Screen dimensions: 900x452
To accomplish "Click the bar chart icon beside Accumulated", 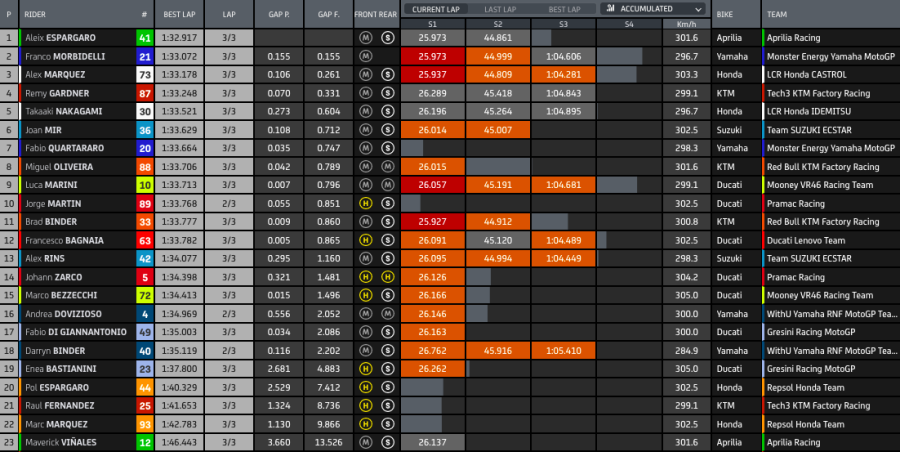I will pyautogui.click(x=611, y=9).
